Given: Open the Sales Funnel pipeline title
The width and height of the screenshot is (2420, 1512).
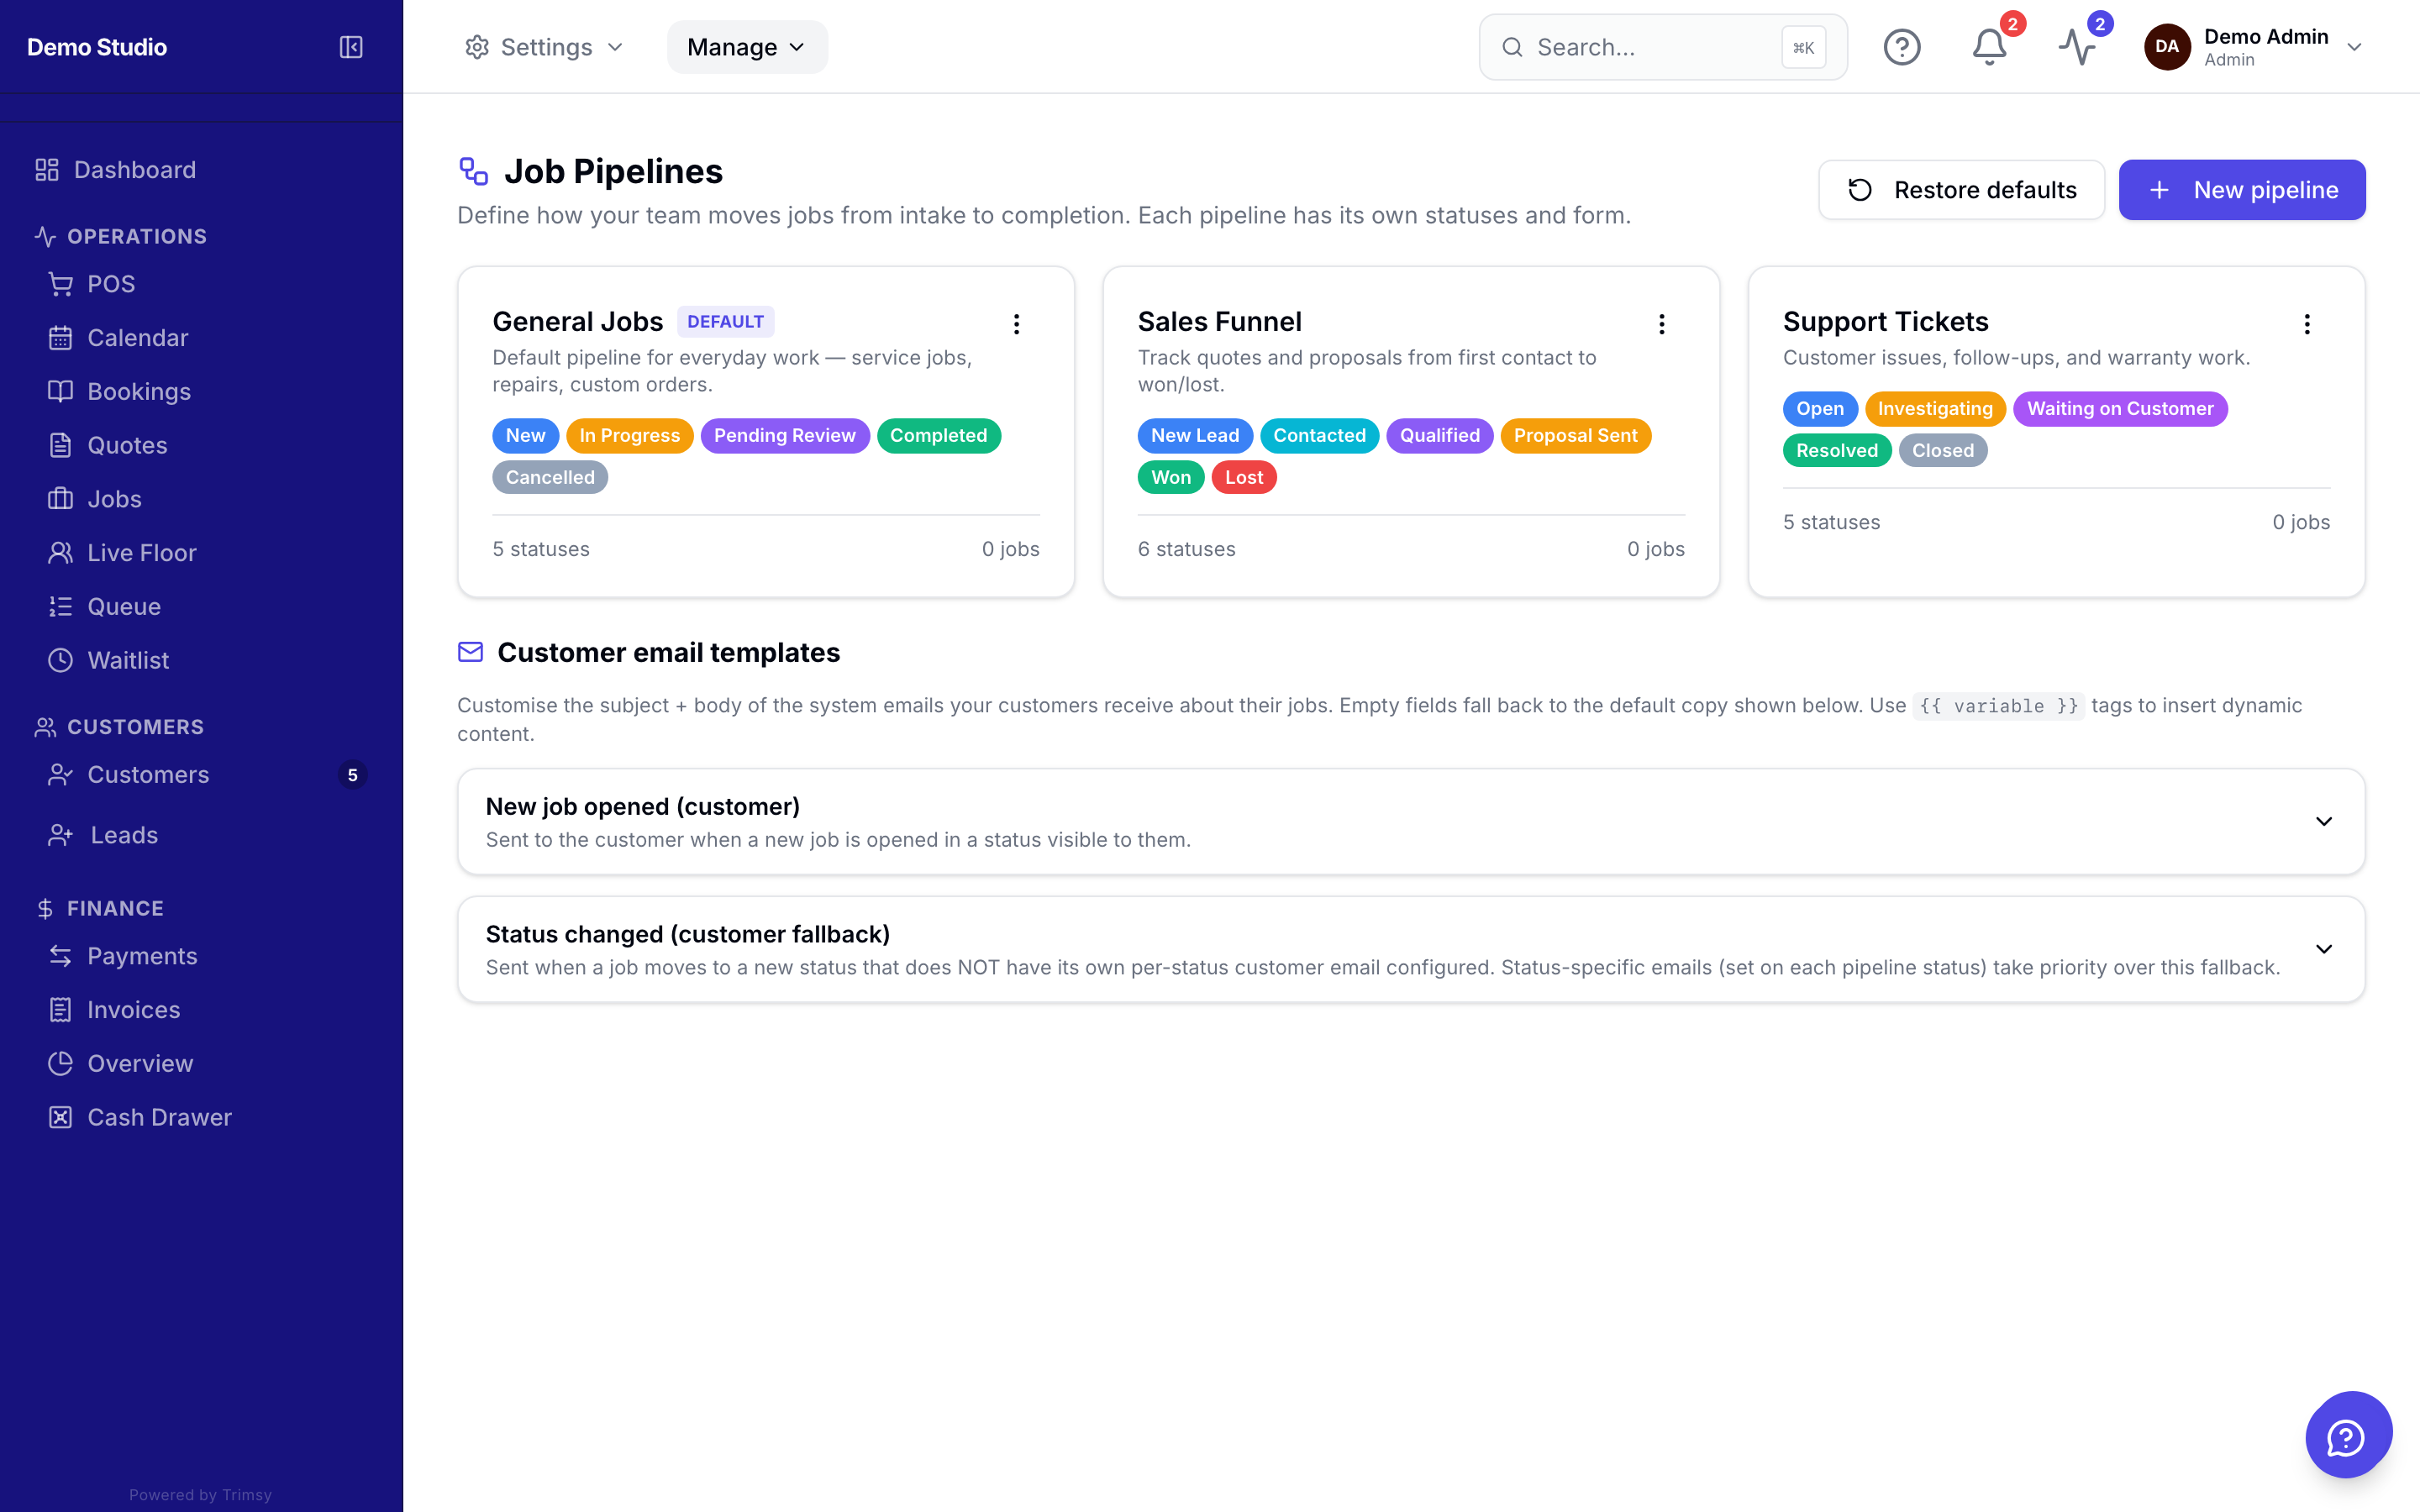Looking at the screenshot, I should pos(1219,322).
